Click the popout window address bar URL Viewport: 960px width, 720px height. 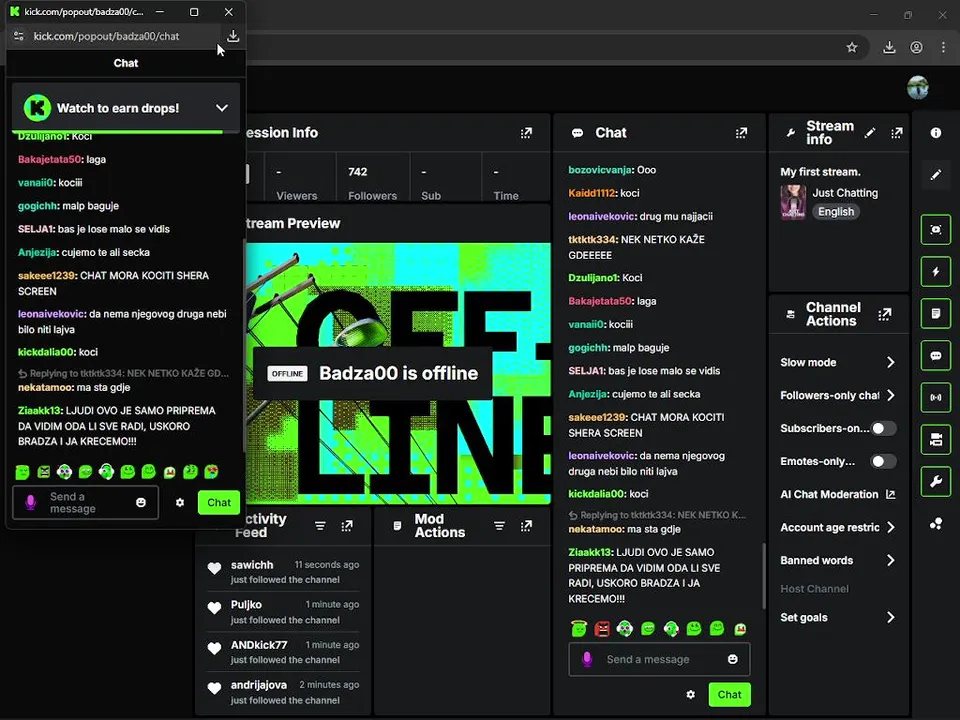107,36
